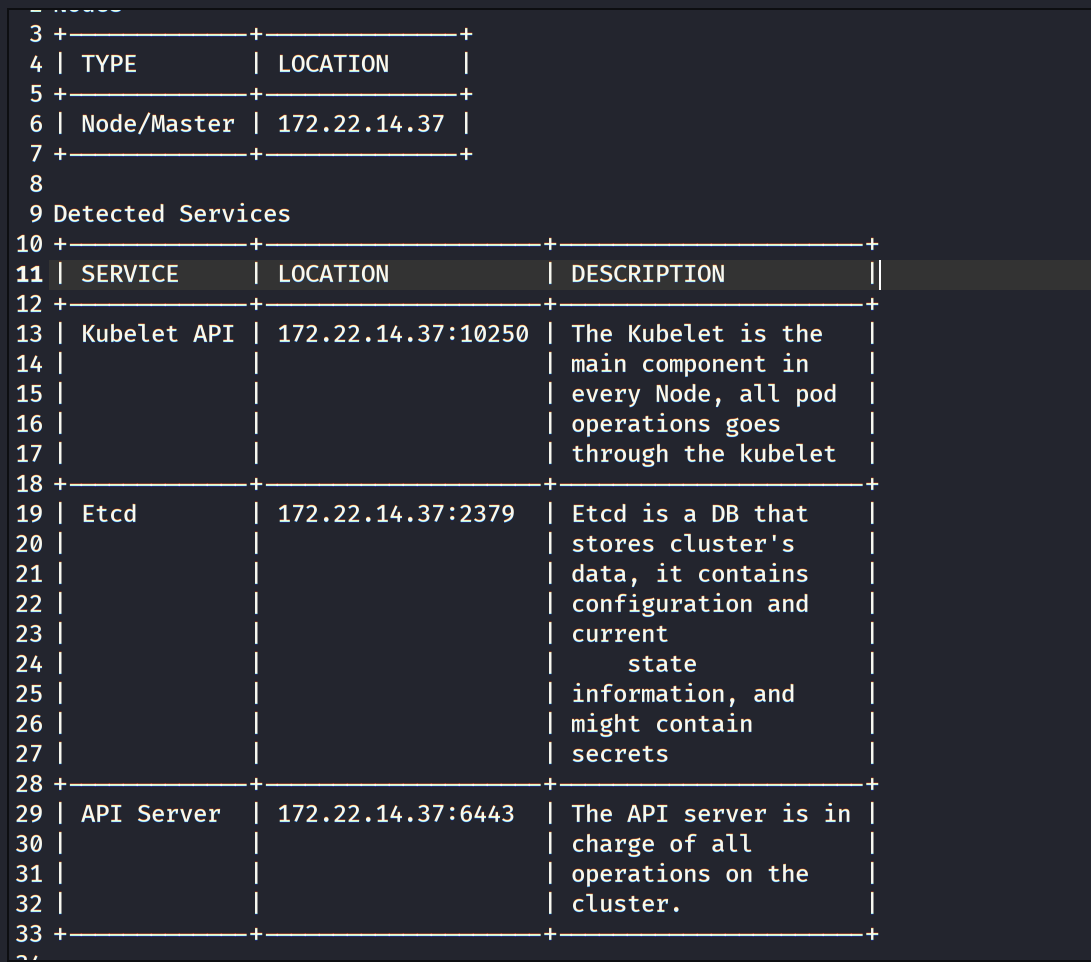Click the Detected Services heading text
This screenshot has width=1091, height=962.
click(x=171, y=214)
